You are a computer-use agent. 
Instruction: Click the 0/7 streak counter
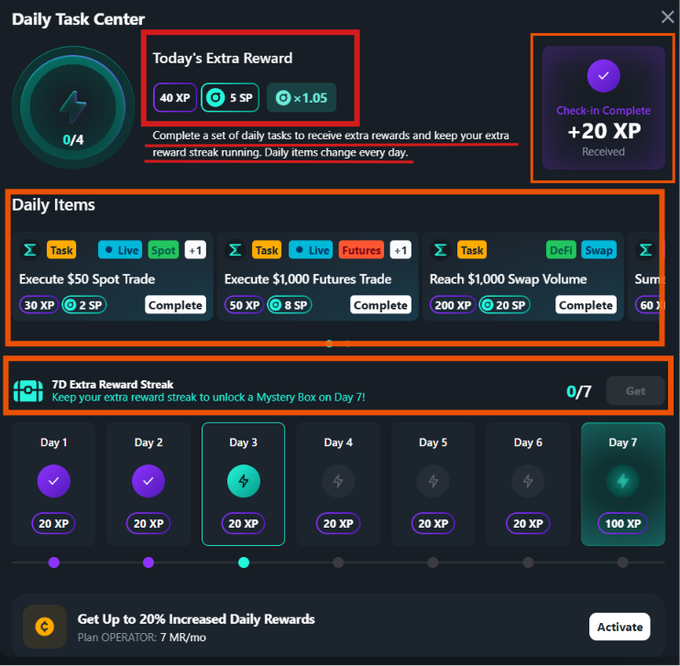coord(579,392)
